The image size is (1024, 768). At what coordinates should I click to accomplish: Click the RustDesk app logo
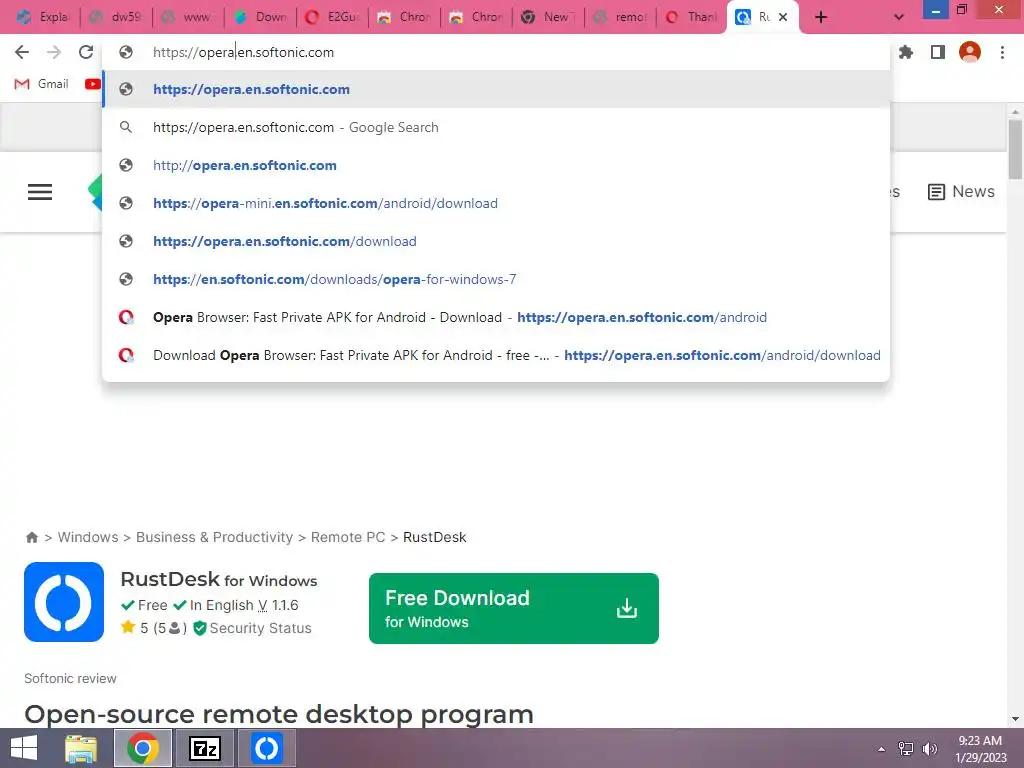(64, 602)
